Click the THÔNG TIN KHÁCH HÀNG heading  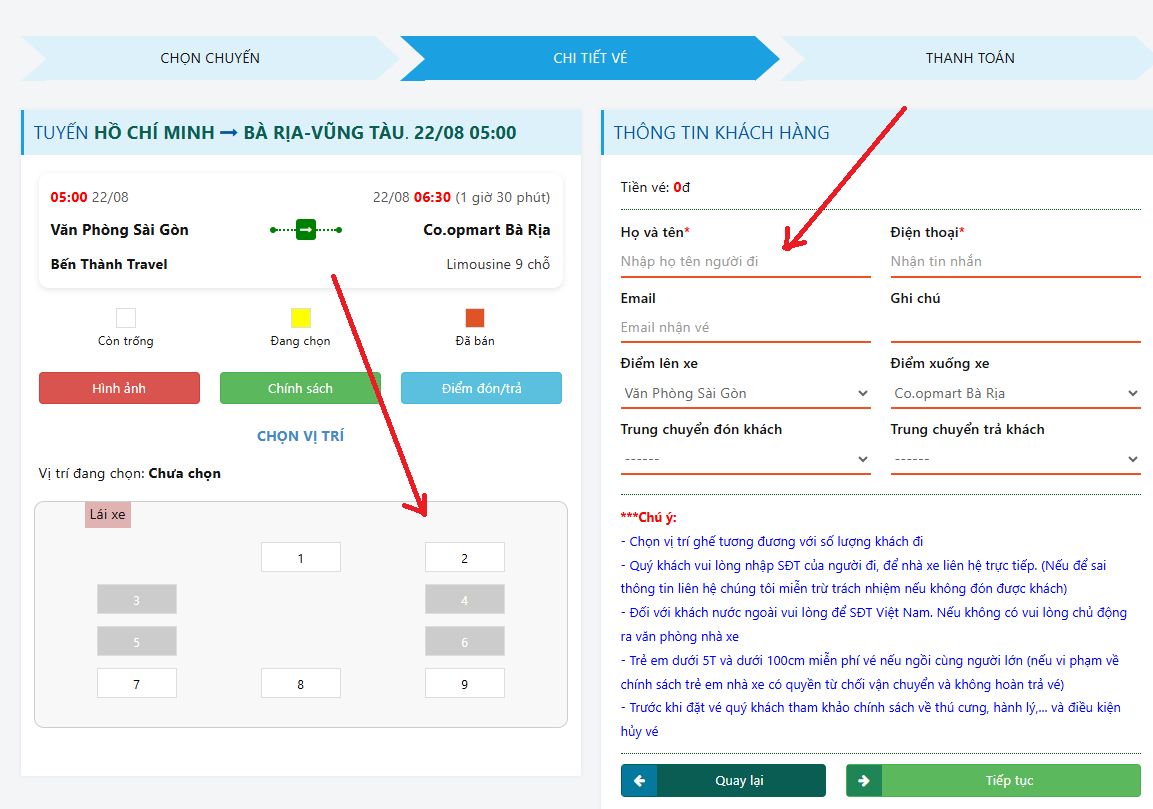(x=721, y=133)
